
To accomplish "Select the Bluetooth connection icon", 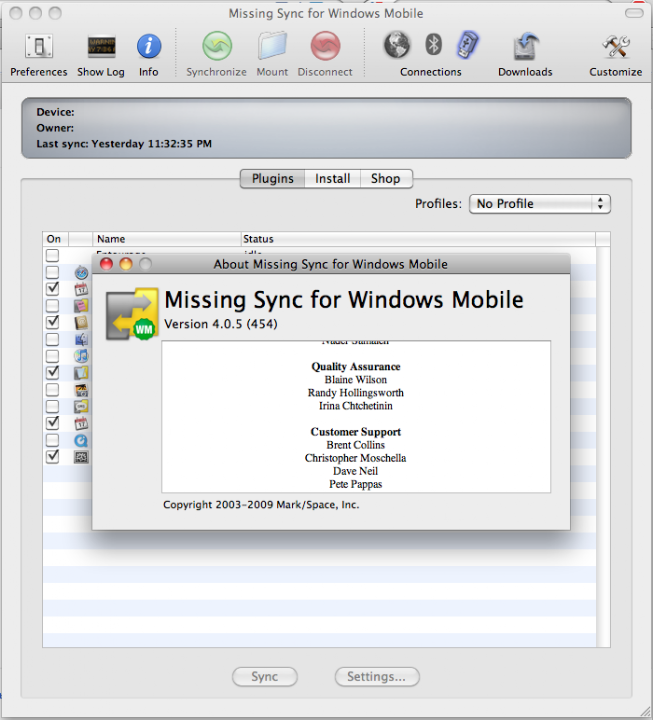I will pos(433,45).
